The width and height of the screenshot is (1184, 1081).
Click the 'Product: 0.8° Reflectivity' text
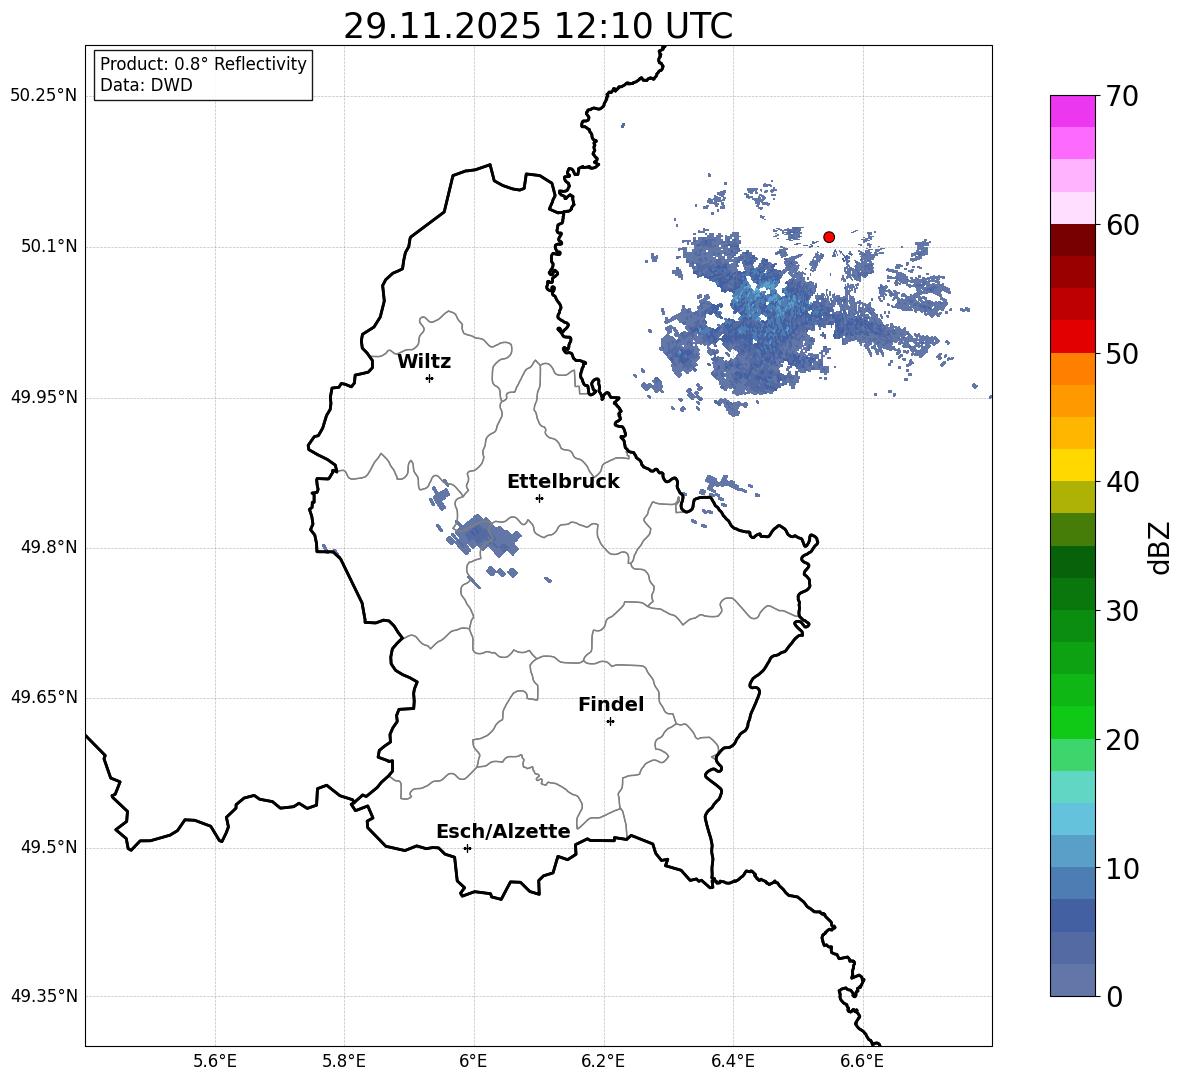[x=203, y=64]
